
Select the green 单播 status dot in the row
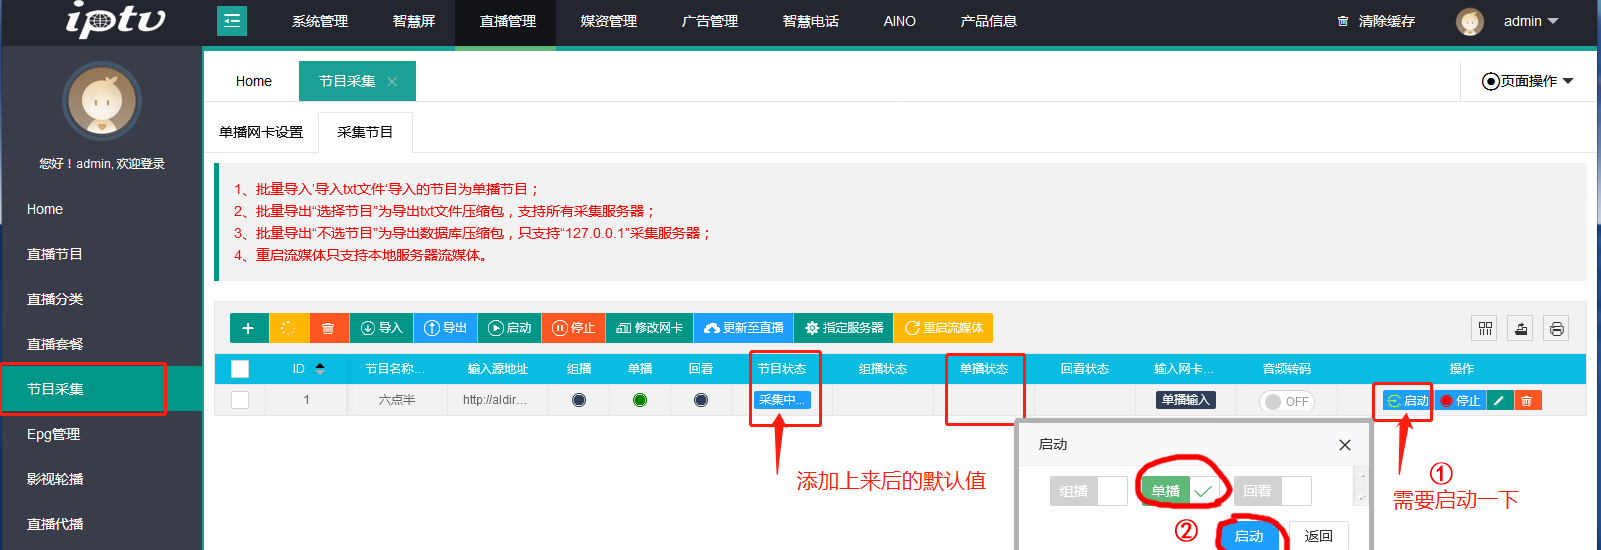click(640, 400)
